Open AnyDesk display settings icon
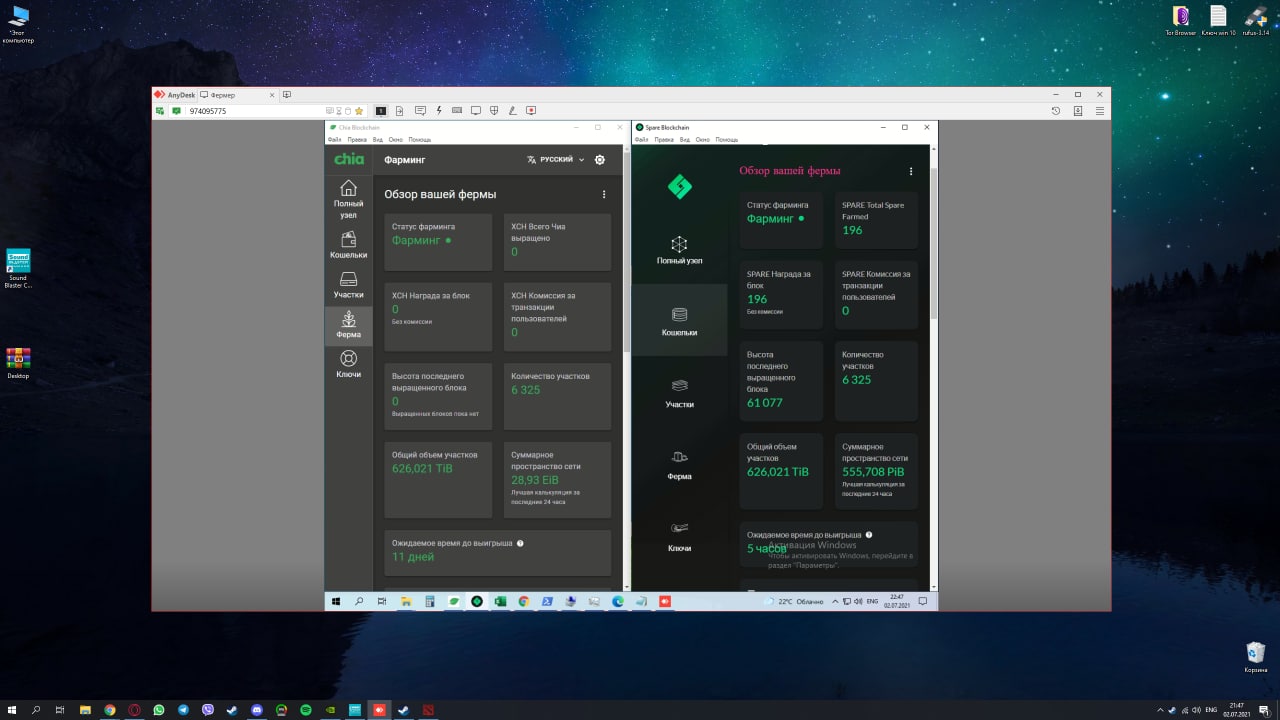1280x720 pixels. (x=476, y=110)
